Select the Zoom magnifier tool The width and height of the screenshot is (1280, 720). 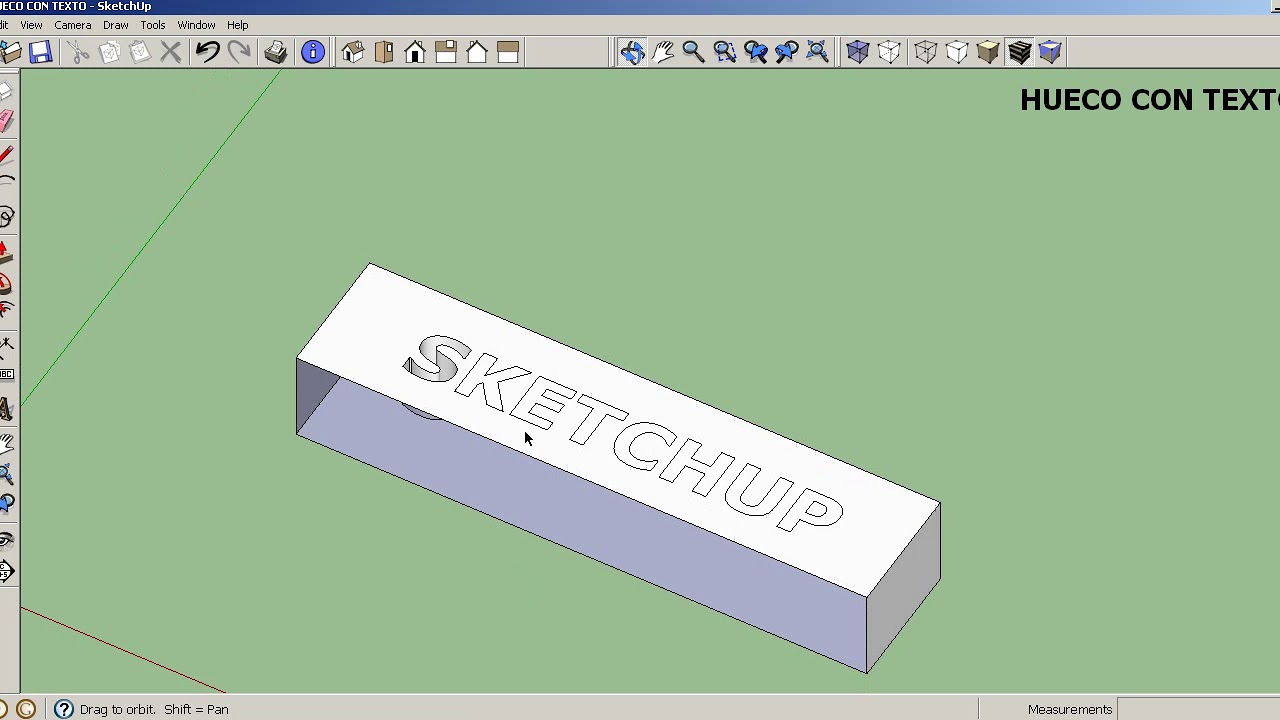(693, 52)
